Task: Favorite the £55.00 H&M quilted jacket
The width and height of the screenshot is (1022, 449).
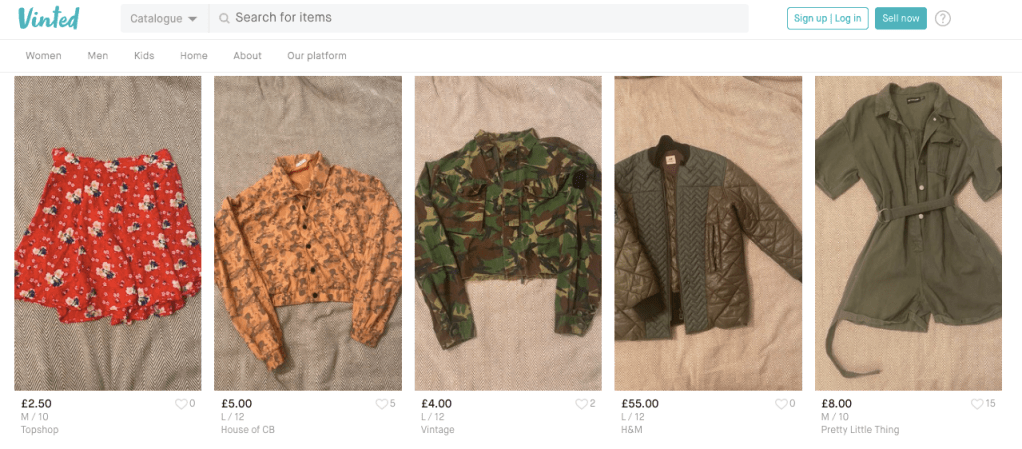Action: [x=781, y=404]
